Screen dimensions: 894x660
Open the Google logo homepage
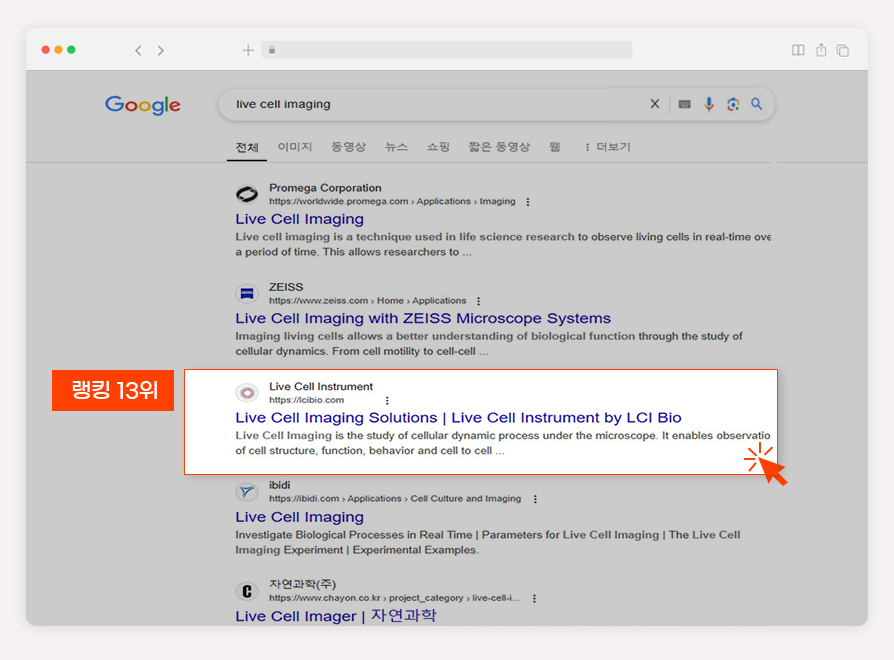pos(143,105)
